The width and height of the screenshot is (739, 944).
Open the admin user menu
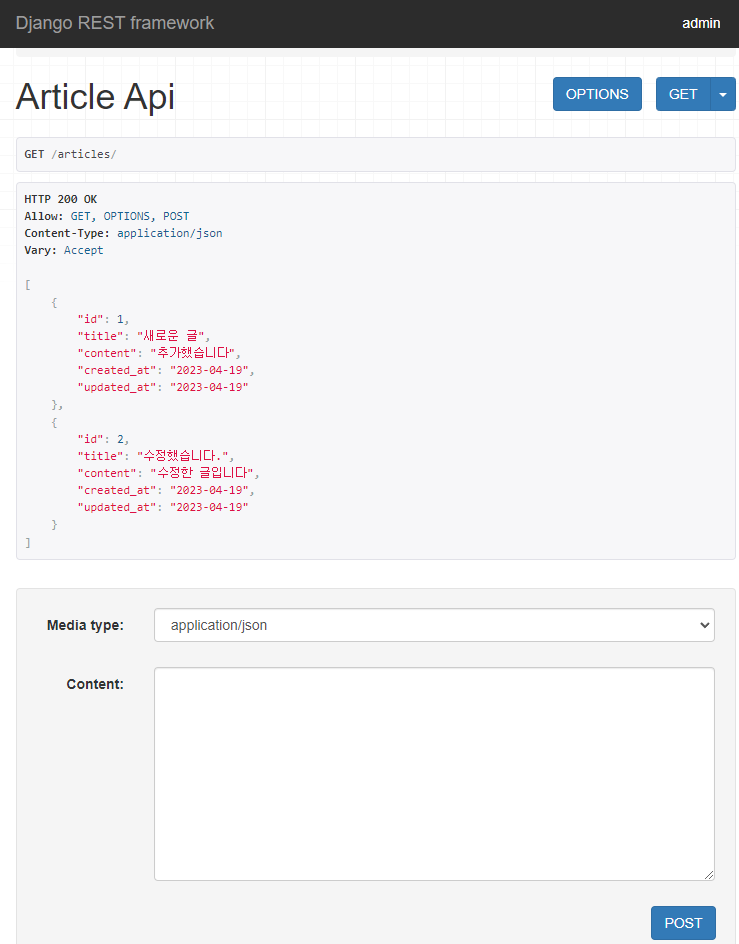[x=701, y=23]
